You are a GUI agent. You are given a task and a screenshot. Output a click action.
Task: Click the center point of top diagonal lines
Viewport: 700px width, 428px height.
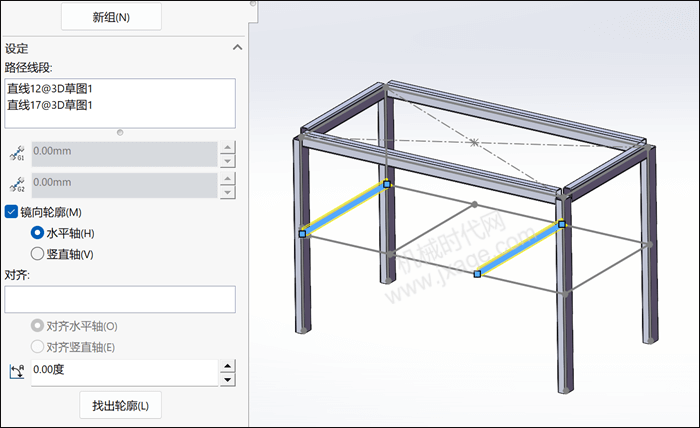pos(475,142)
